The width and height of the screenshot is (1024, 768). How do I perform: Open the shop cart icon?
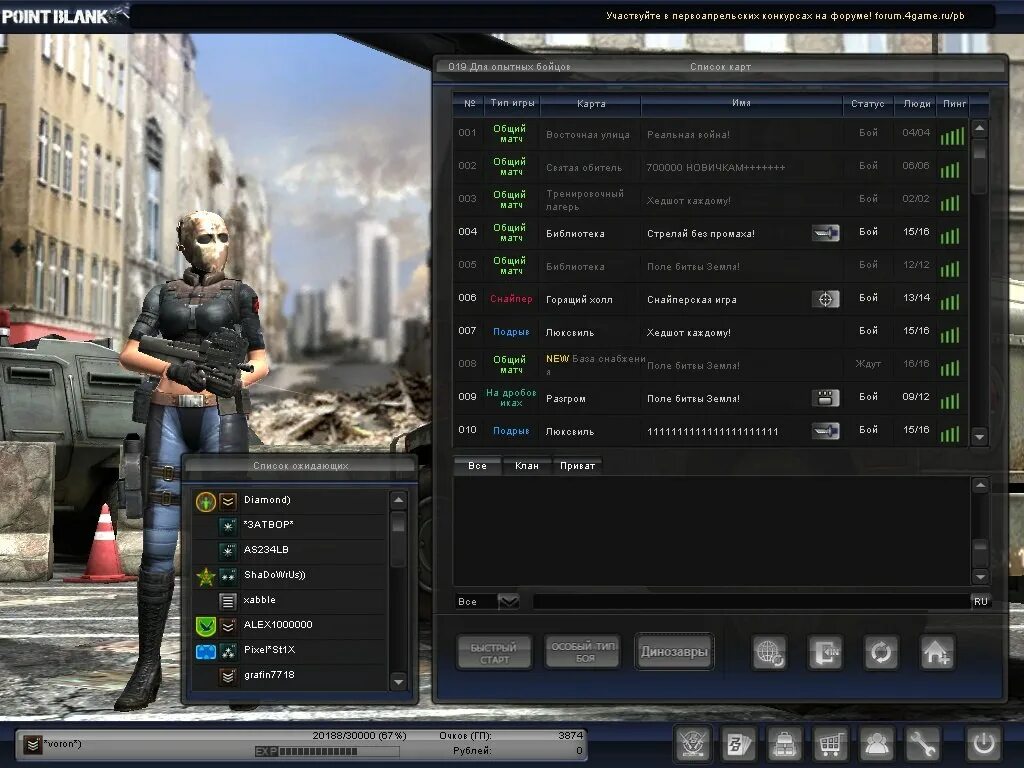click(829, 744)
